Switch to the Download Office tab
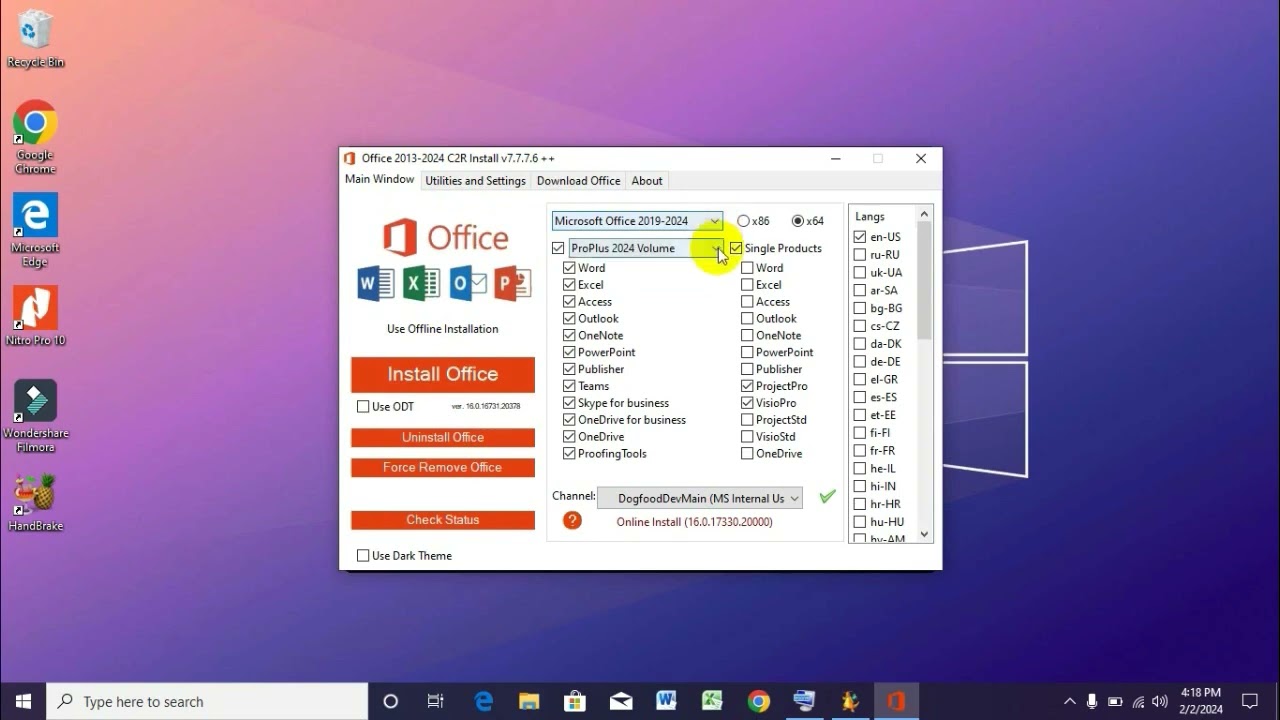The image size is (1280, 720). coord(578,181)
